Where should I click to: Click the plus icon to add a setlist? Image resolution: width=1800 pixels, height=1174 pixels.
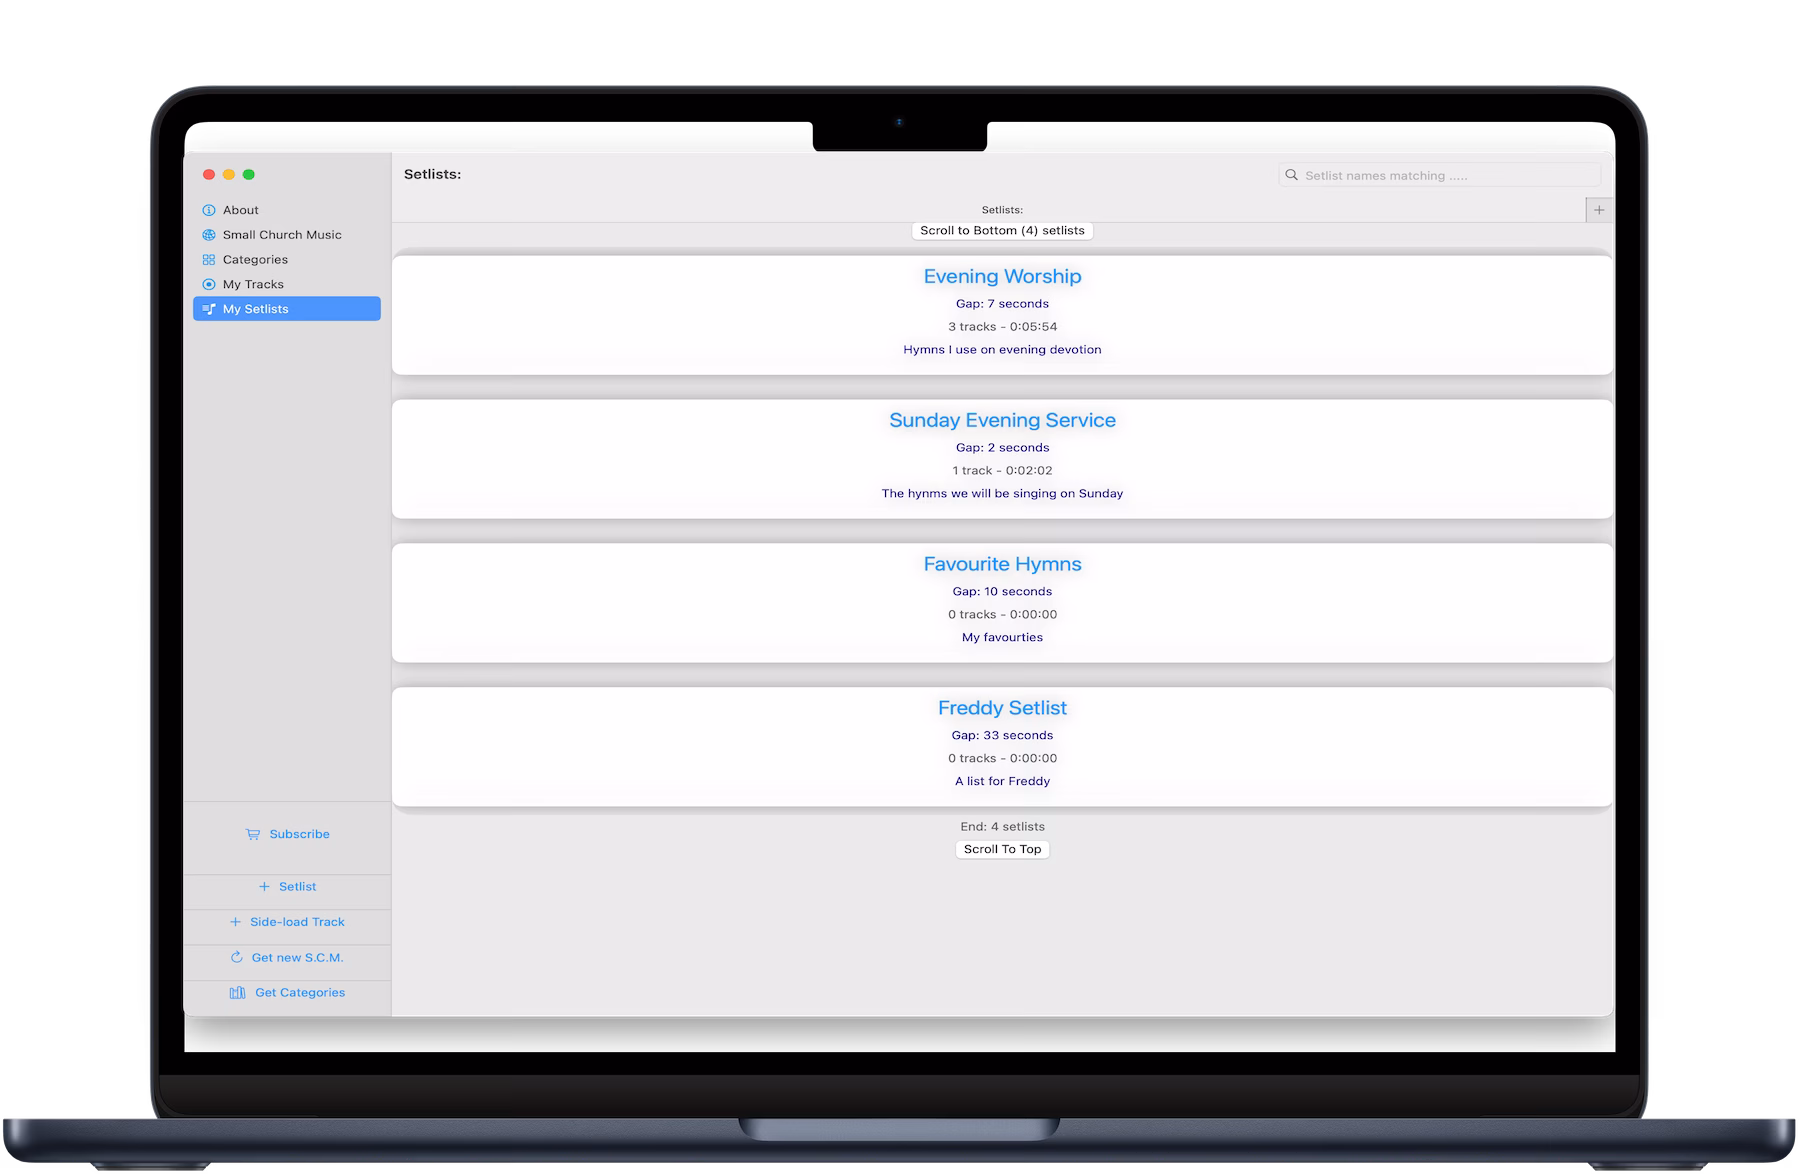(x=1599, y=210)
